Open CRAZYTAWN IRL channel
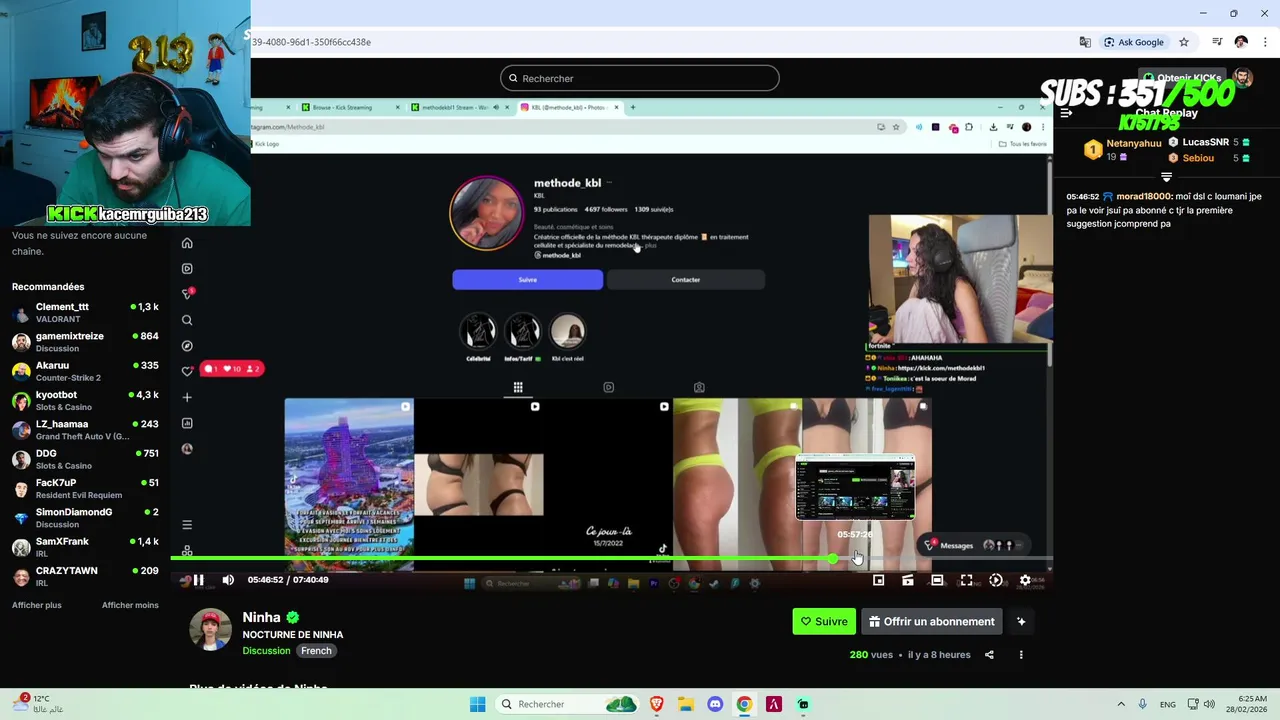 [x=85, y=576]
